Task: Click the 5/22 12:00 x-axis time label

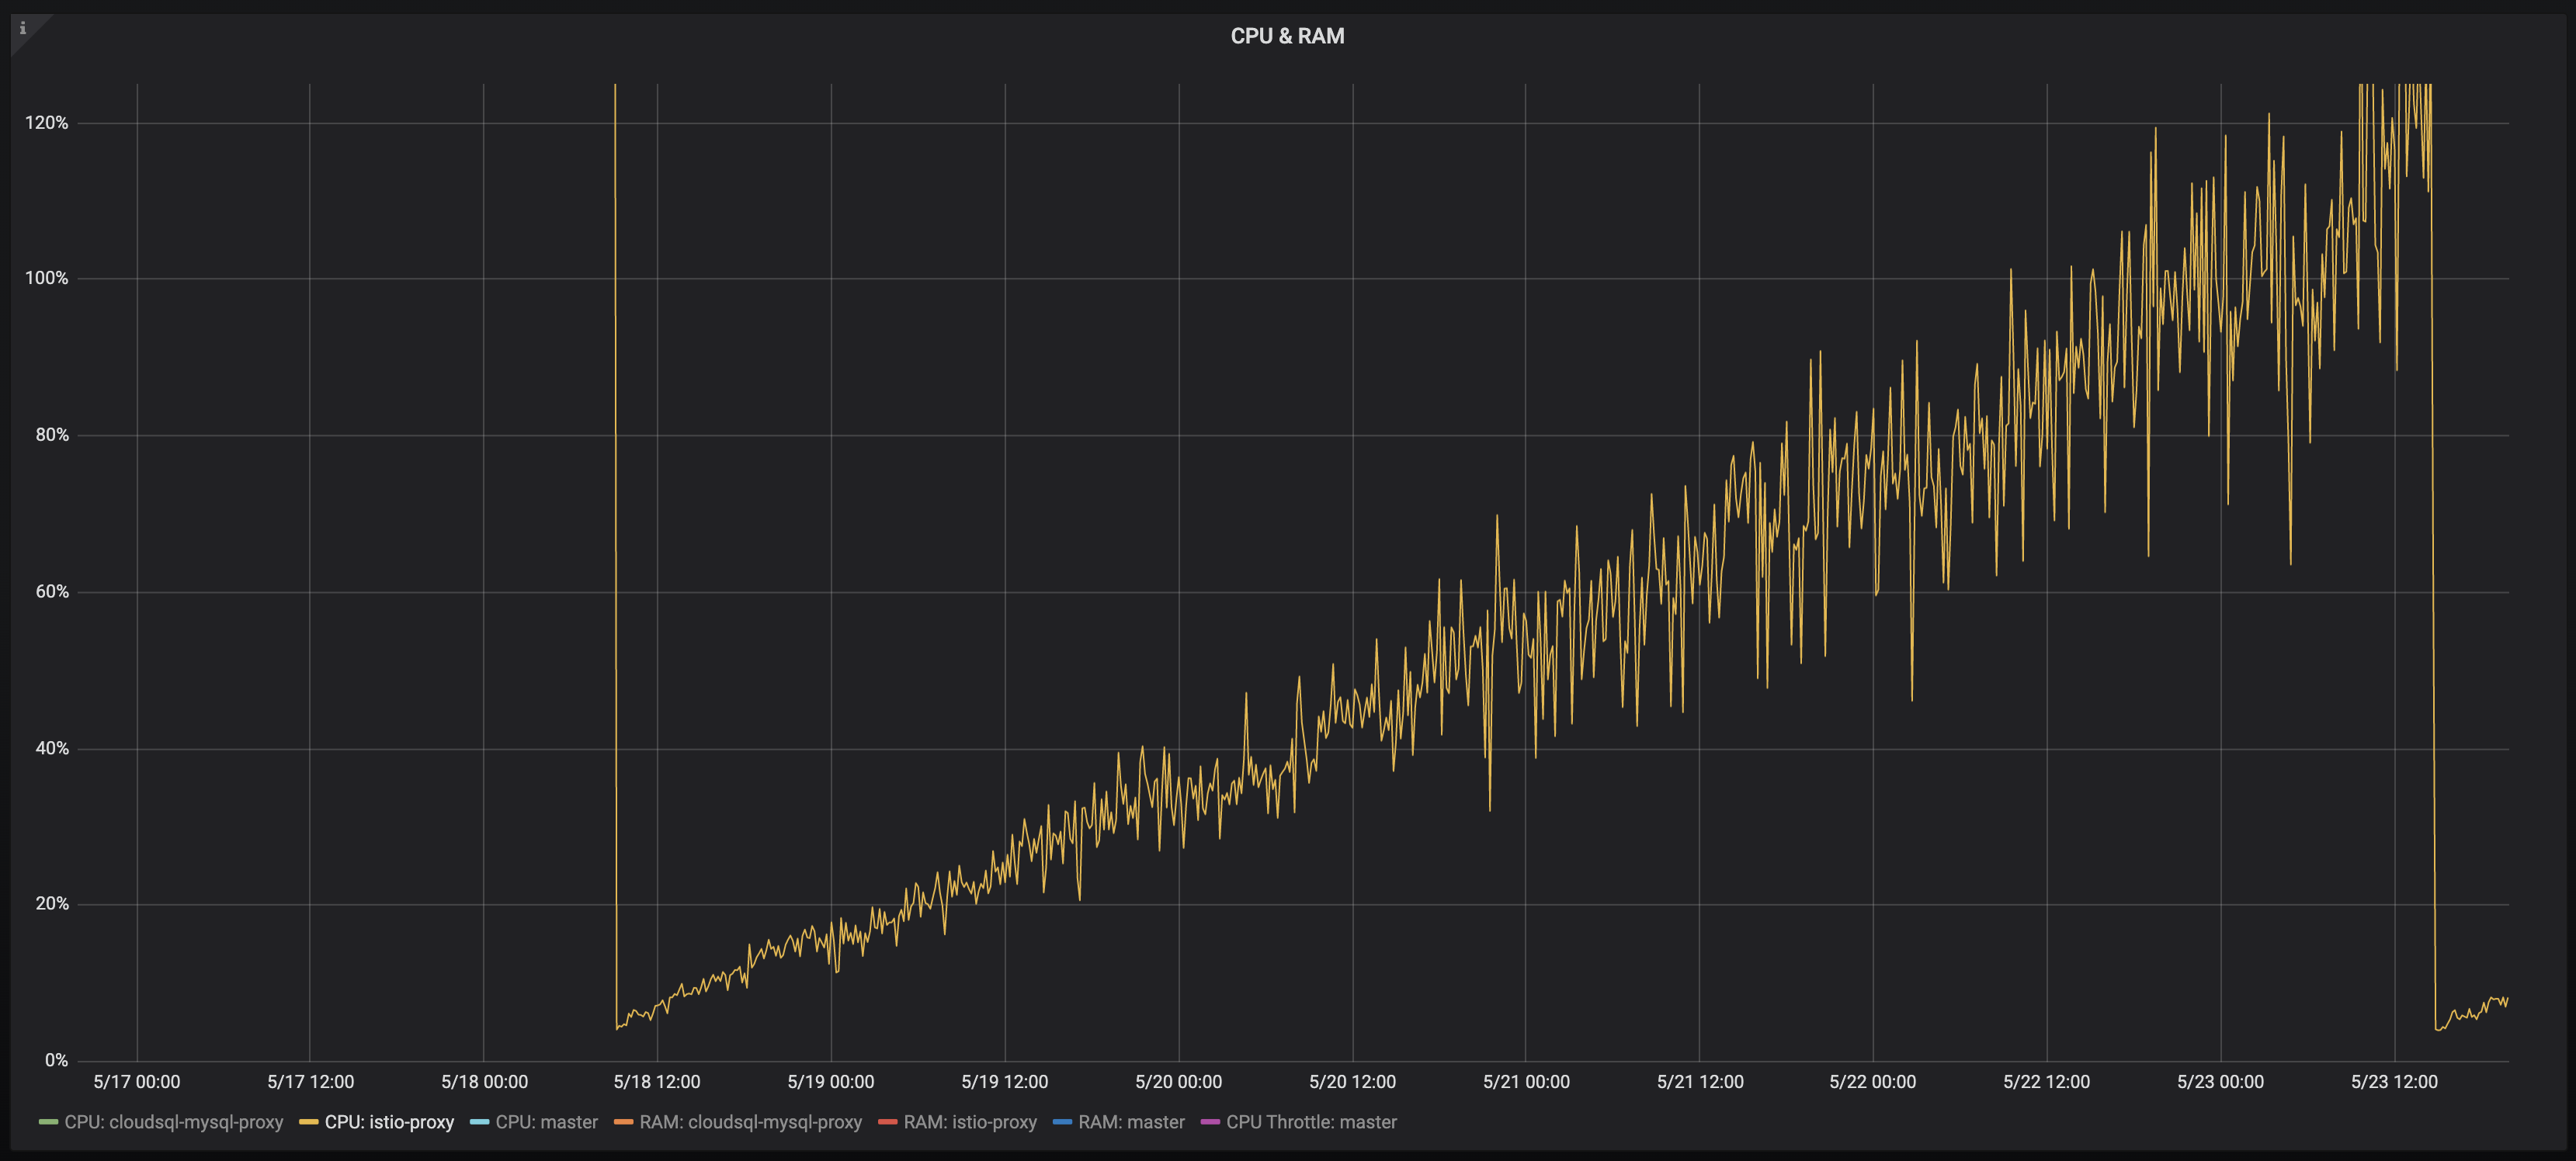Action: coord(2046,1082)
